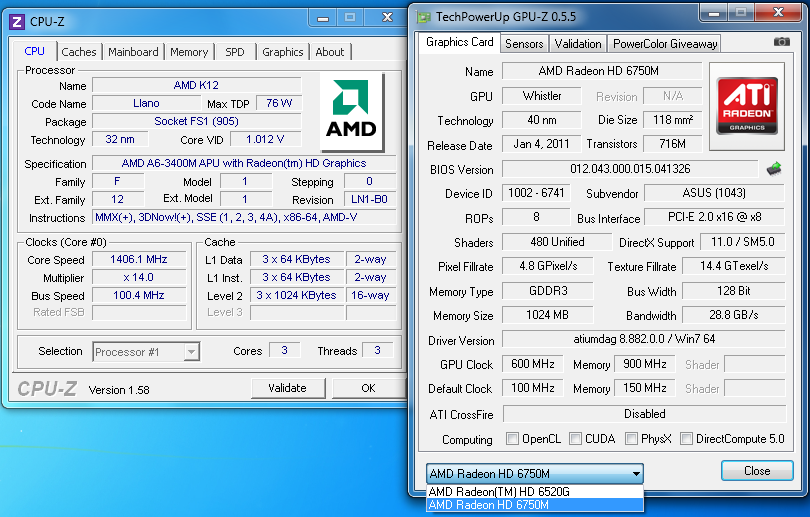Open the Memory tab in CPU-Z
The image size is (810, 517).
point(189,52)
